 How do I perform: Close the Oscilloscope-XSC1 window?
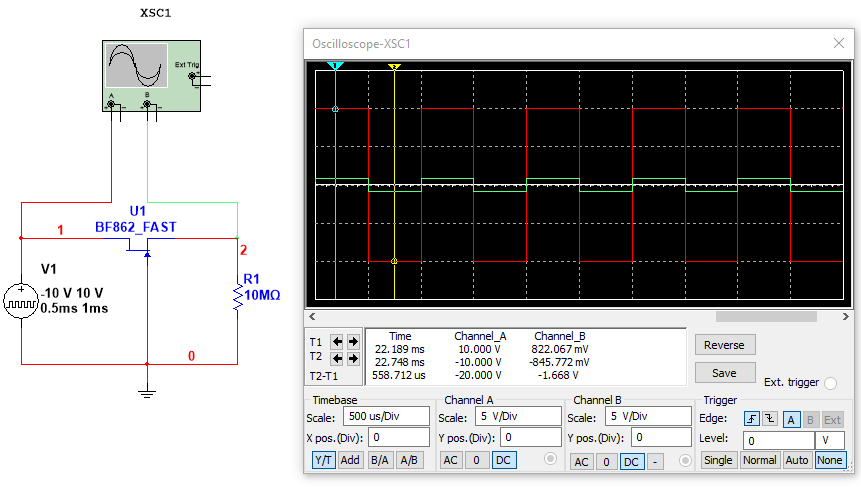838,43
